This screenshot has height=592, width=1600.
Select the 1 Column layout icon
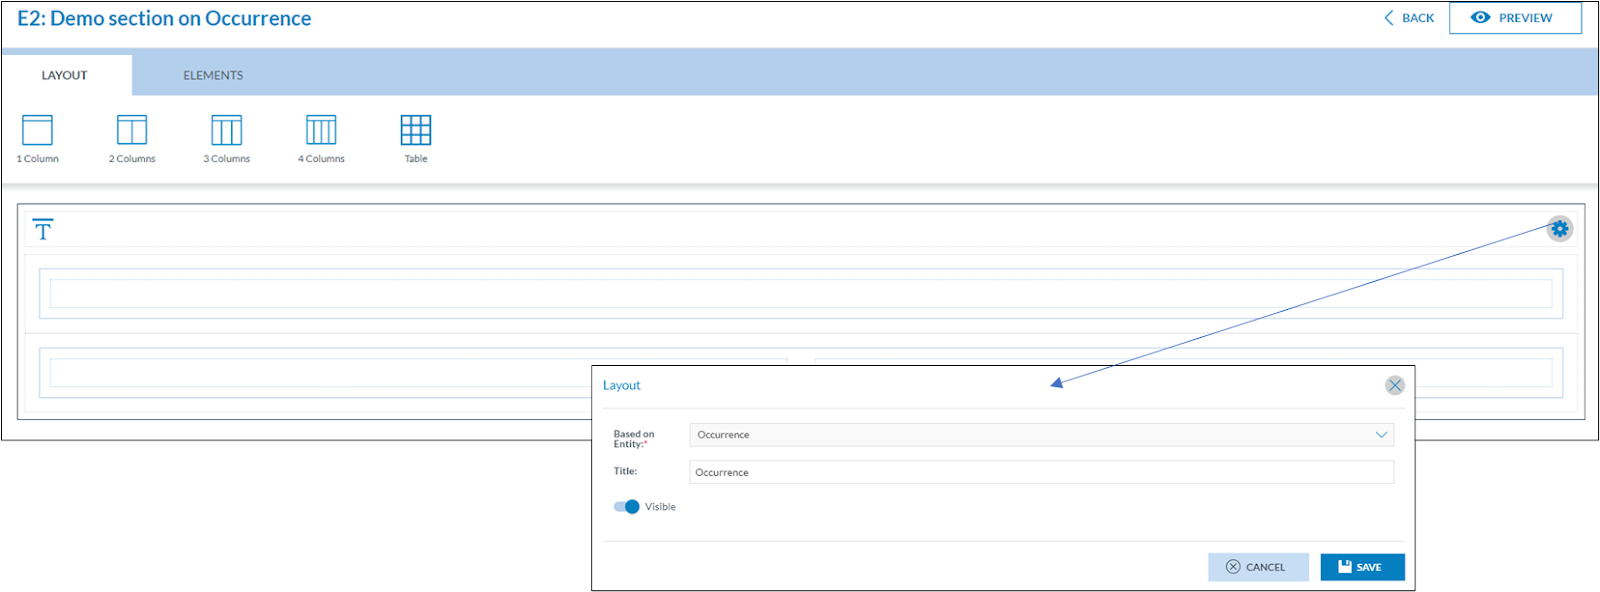tap(37, 131)
